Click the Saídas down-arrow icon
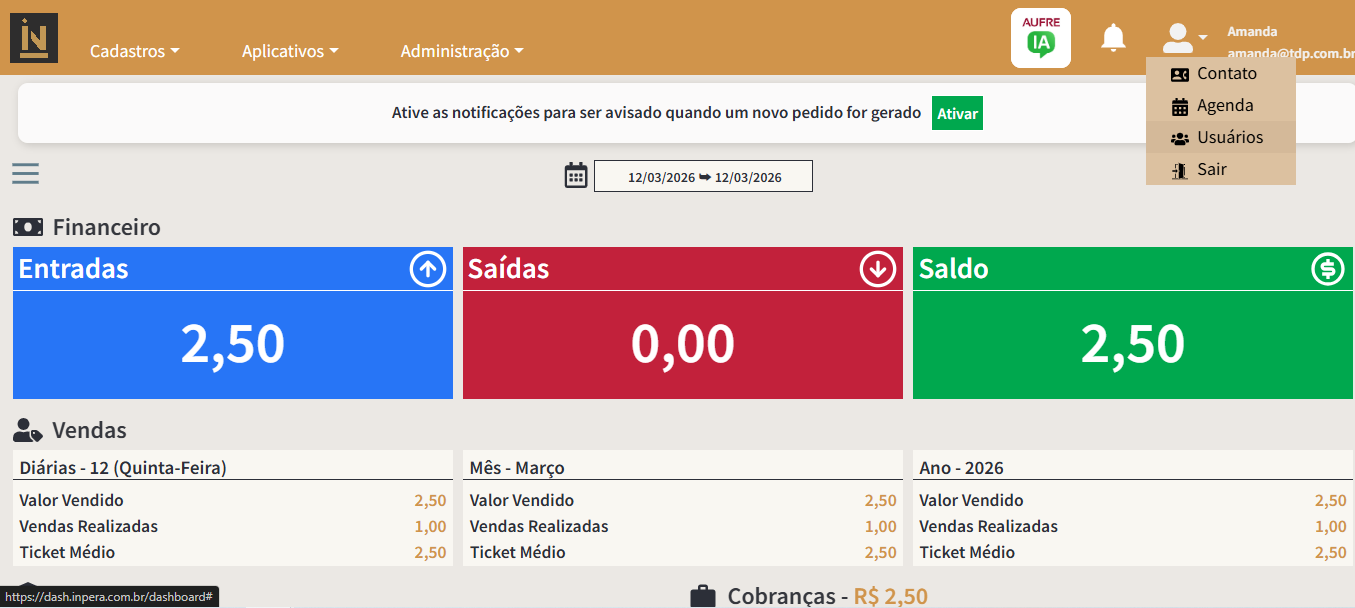Viewport: 1355px width, 608px height. coord(878,269)
